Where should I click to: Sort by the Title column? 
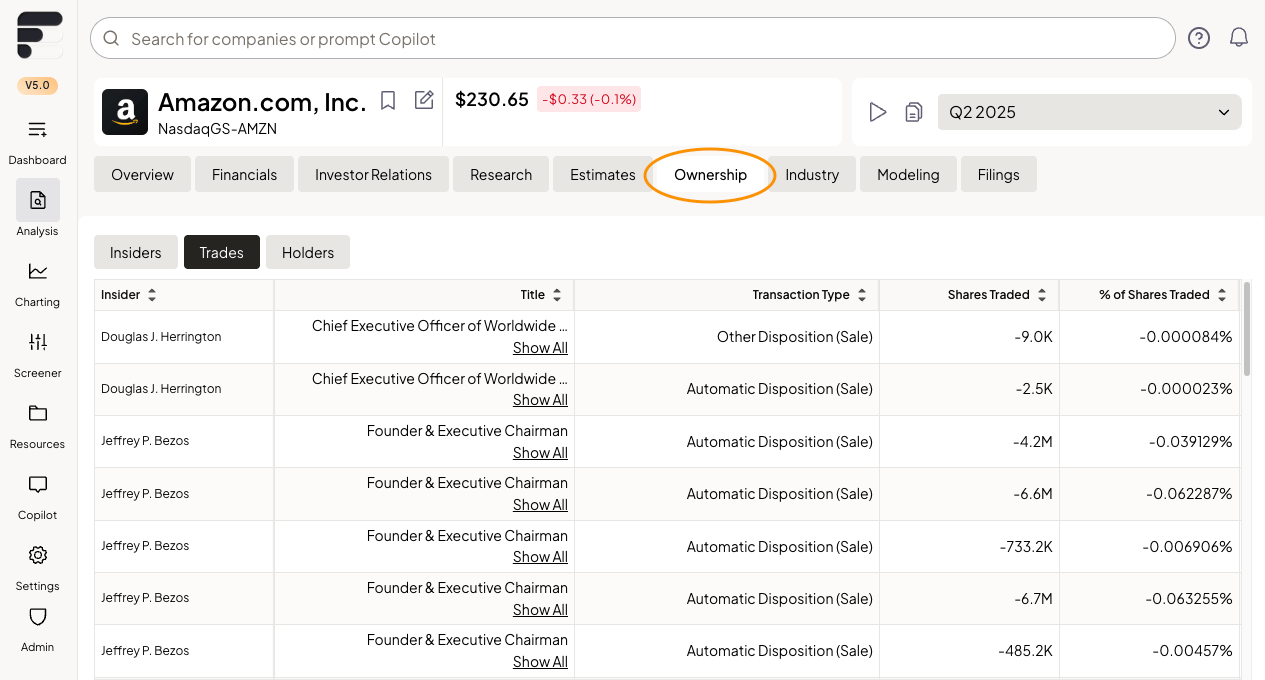click(557, 295)
